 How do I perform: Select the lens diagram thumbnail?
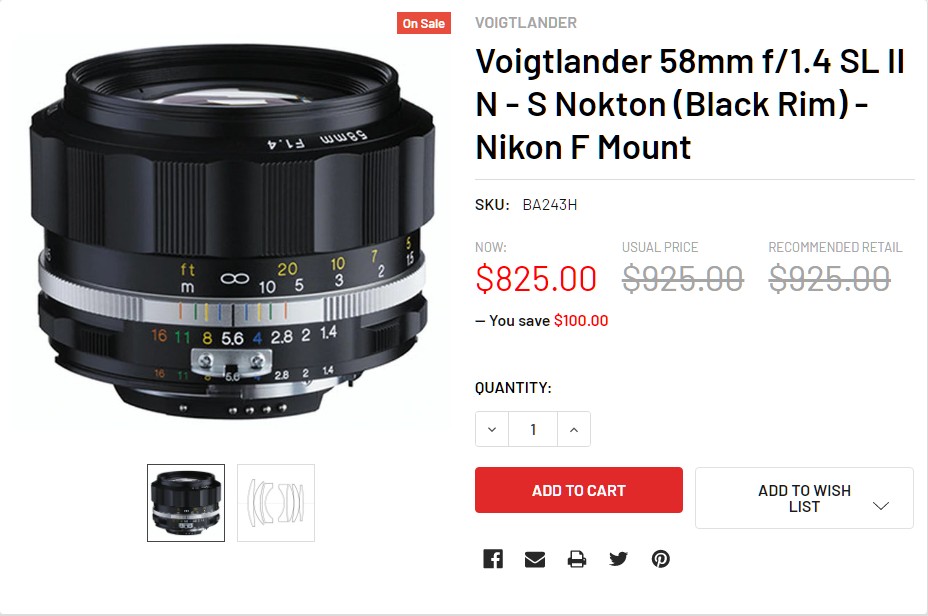click(276, 503)
